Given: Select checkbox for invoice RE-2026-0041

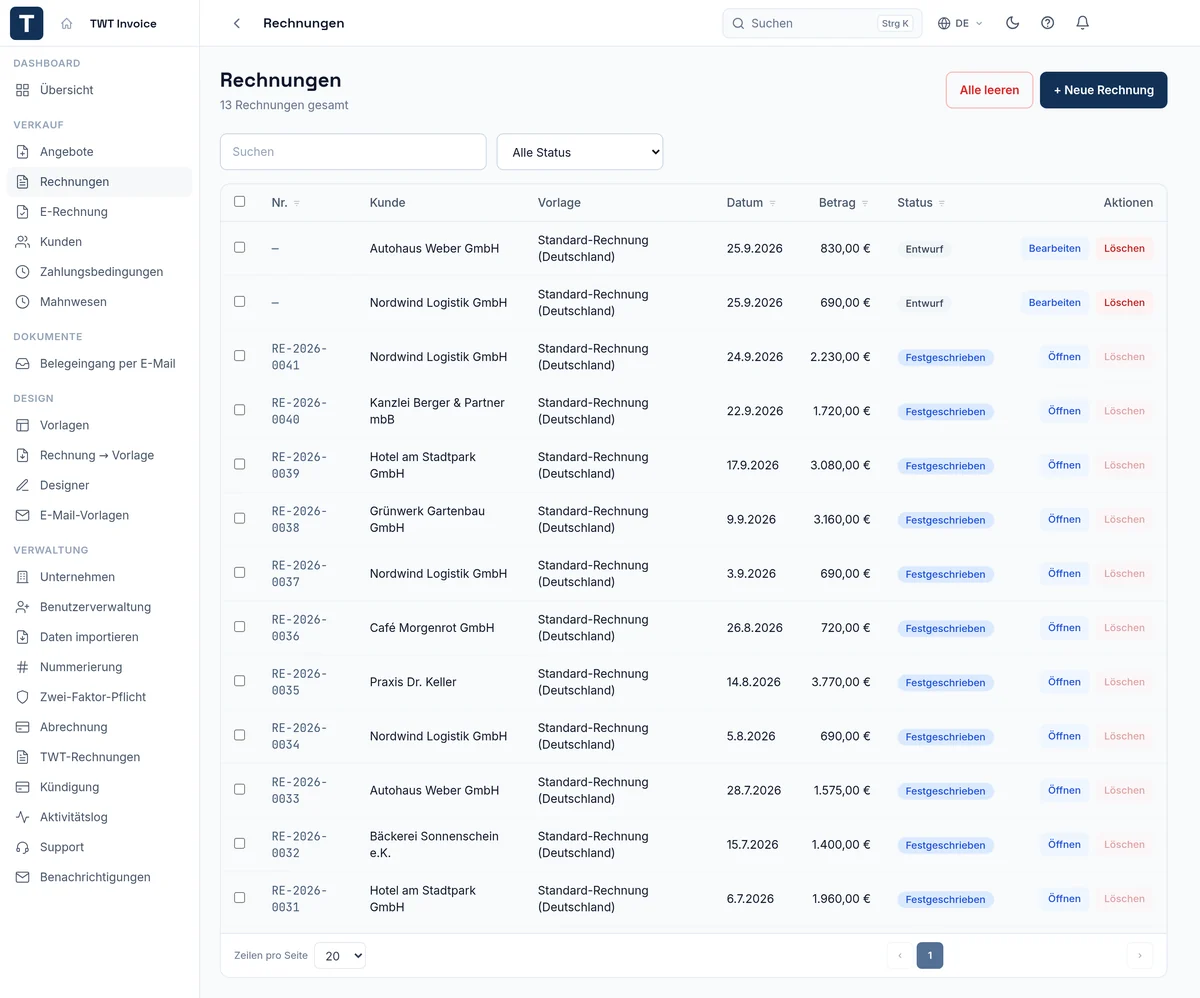Looking at the screenshot, I should pyautogui.click(x=239, y=355).
